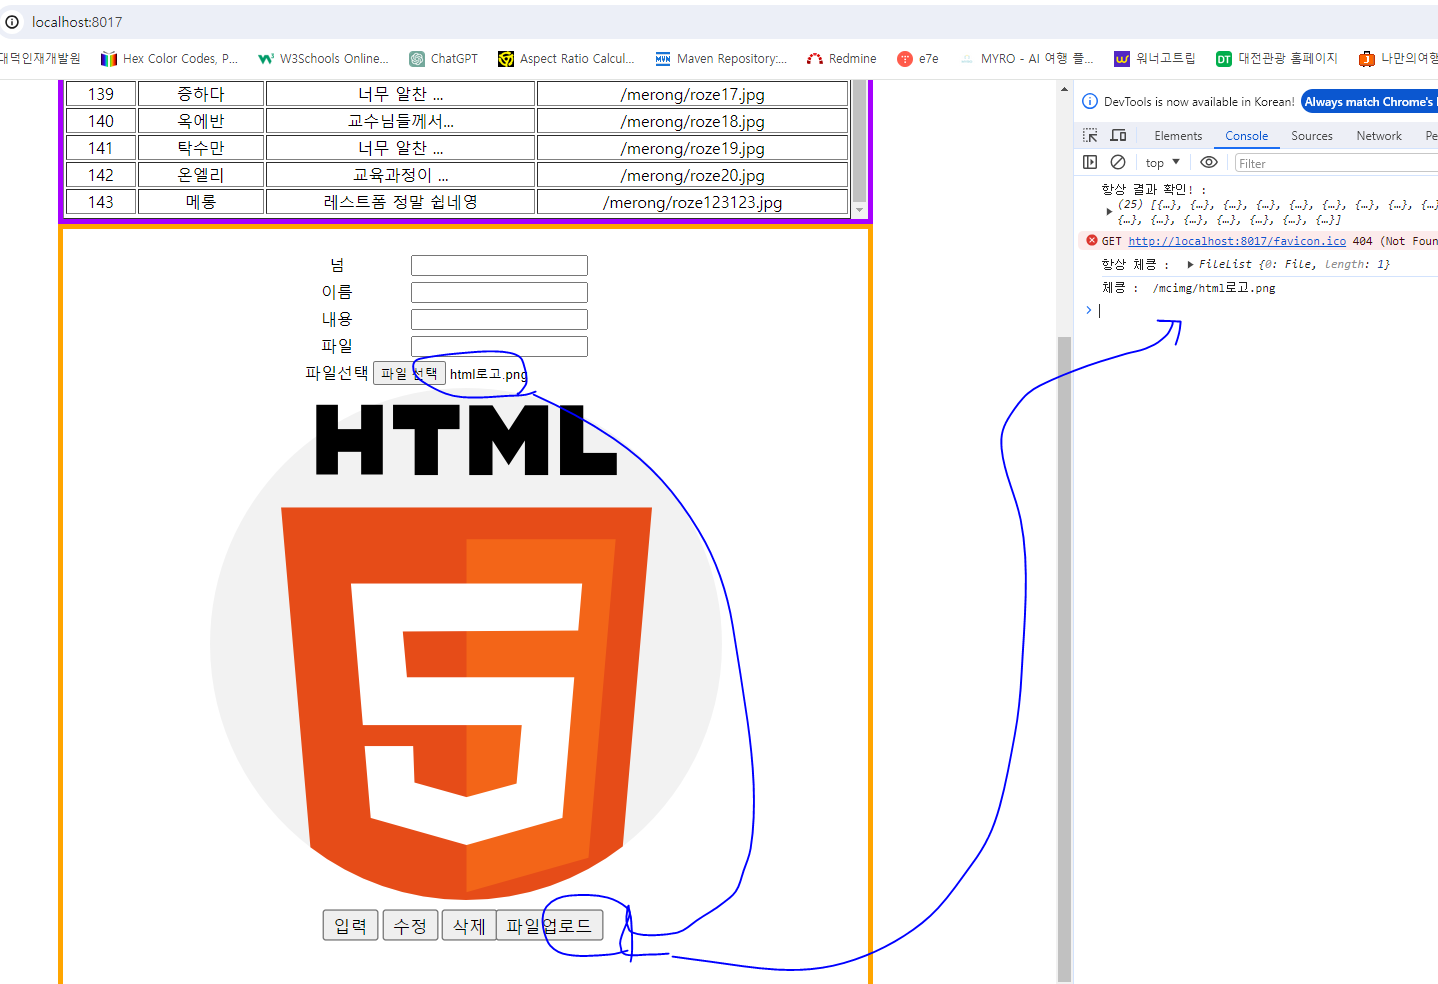Click the 삭제 button
Screen dimensions: 1438x984
(469, 926)
